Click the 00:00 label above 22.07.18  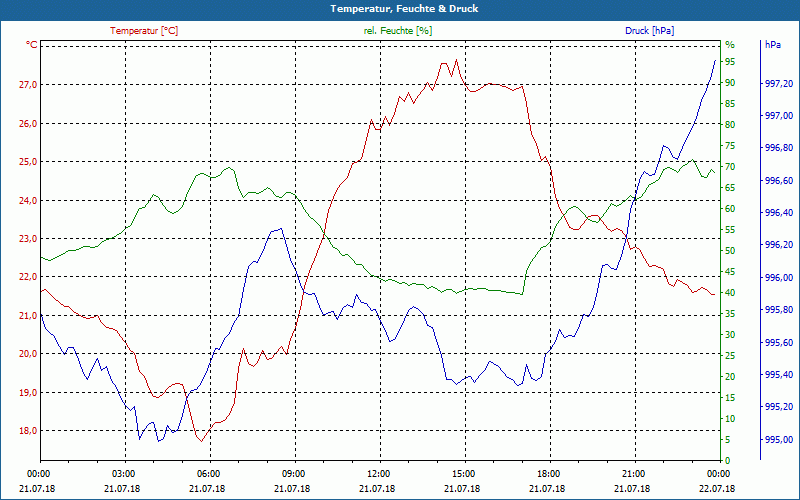tap(717, 473)
